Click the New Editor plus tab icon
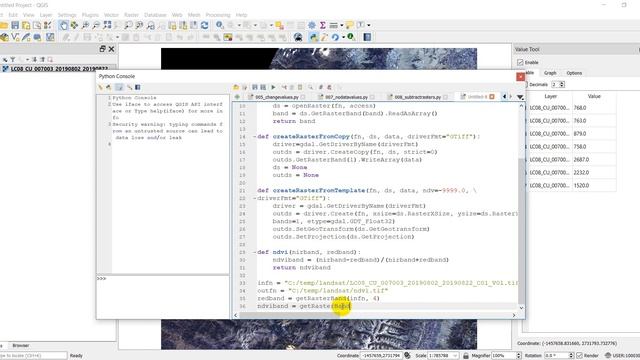Image resolution: width=640 pixels, height=360 pixels. (237, 97)
